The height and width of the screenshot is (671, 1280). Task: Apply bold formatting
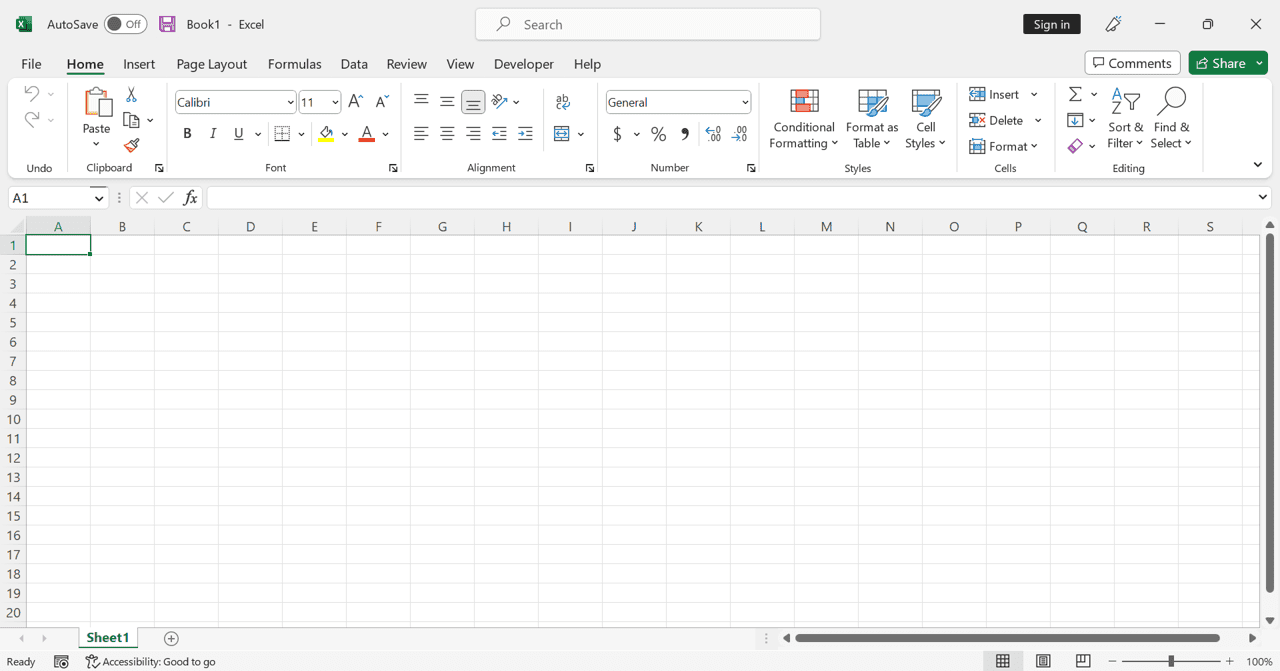187,133
